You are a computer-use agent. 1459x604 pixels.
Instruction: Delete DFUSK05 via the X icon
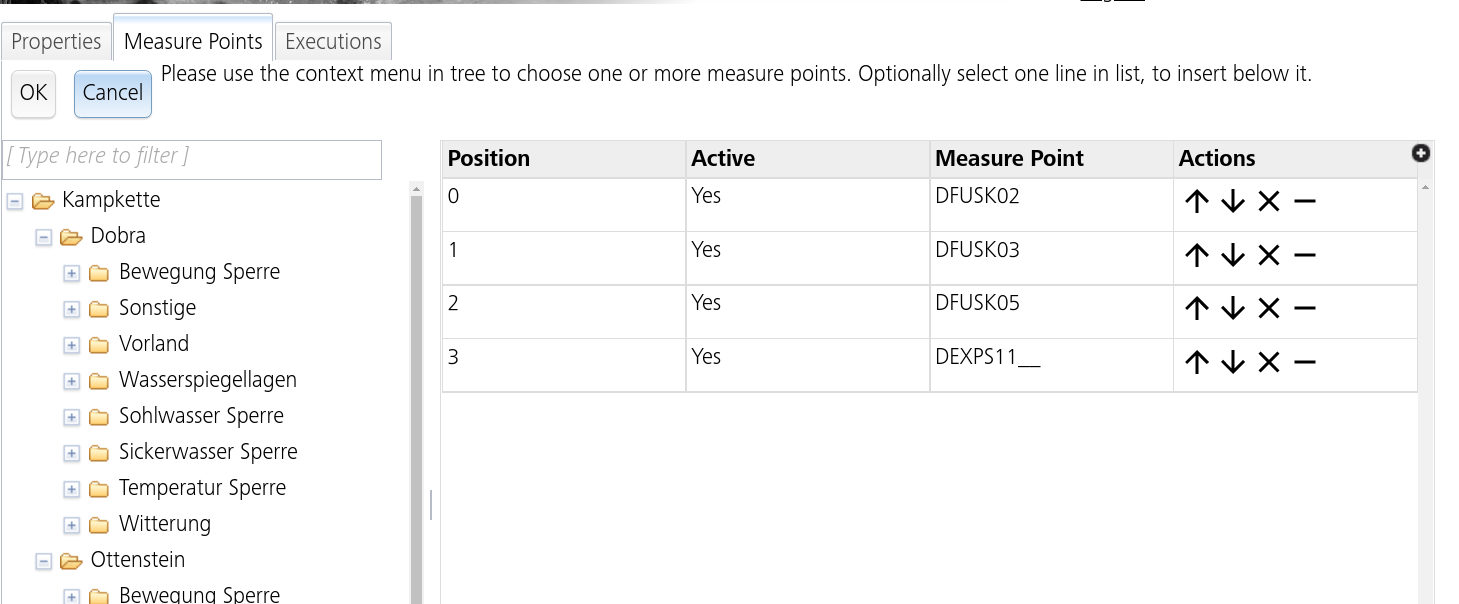(x=1268, y=308)
